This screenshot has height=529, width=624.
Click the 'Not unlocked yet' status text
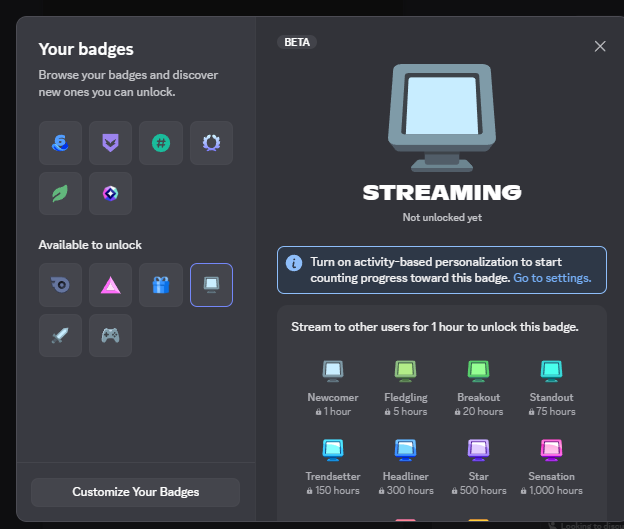442,217
